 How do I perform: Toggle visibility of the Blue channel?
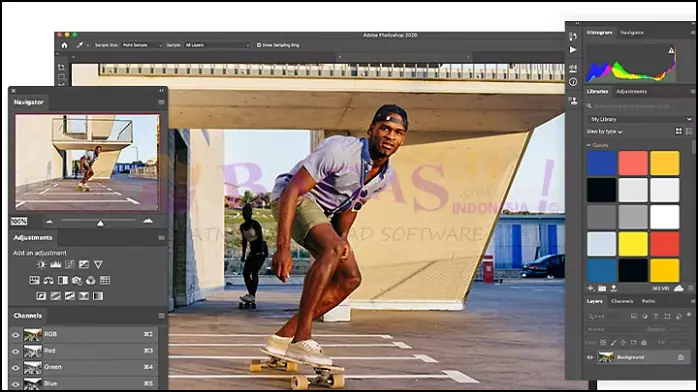(16, 384)
